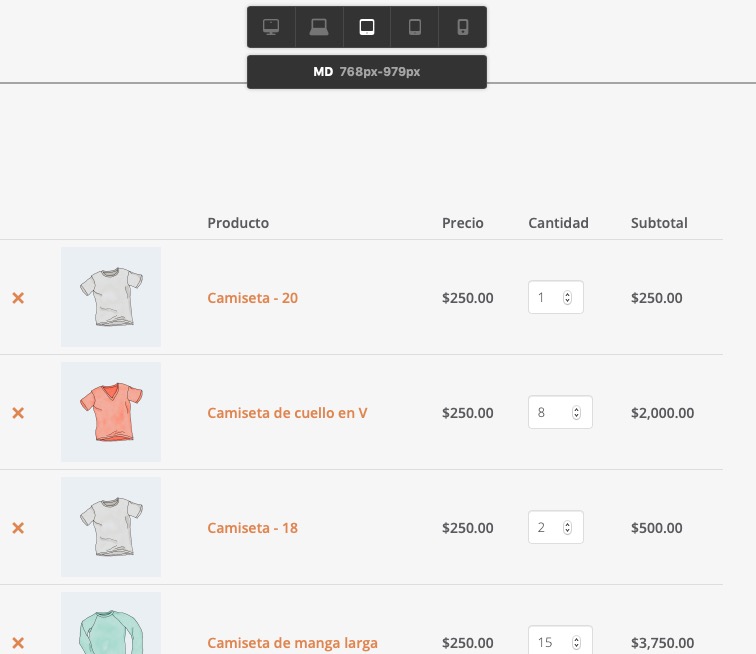756x654 pixels.
Task: Remove Camiseta - 18 from the cart
Action: pos(18,528)
